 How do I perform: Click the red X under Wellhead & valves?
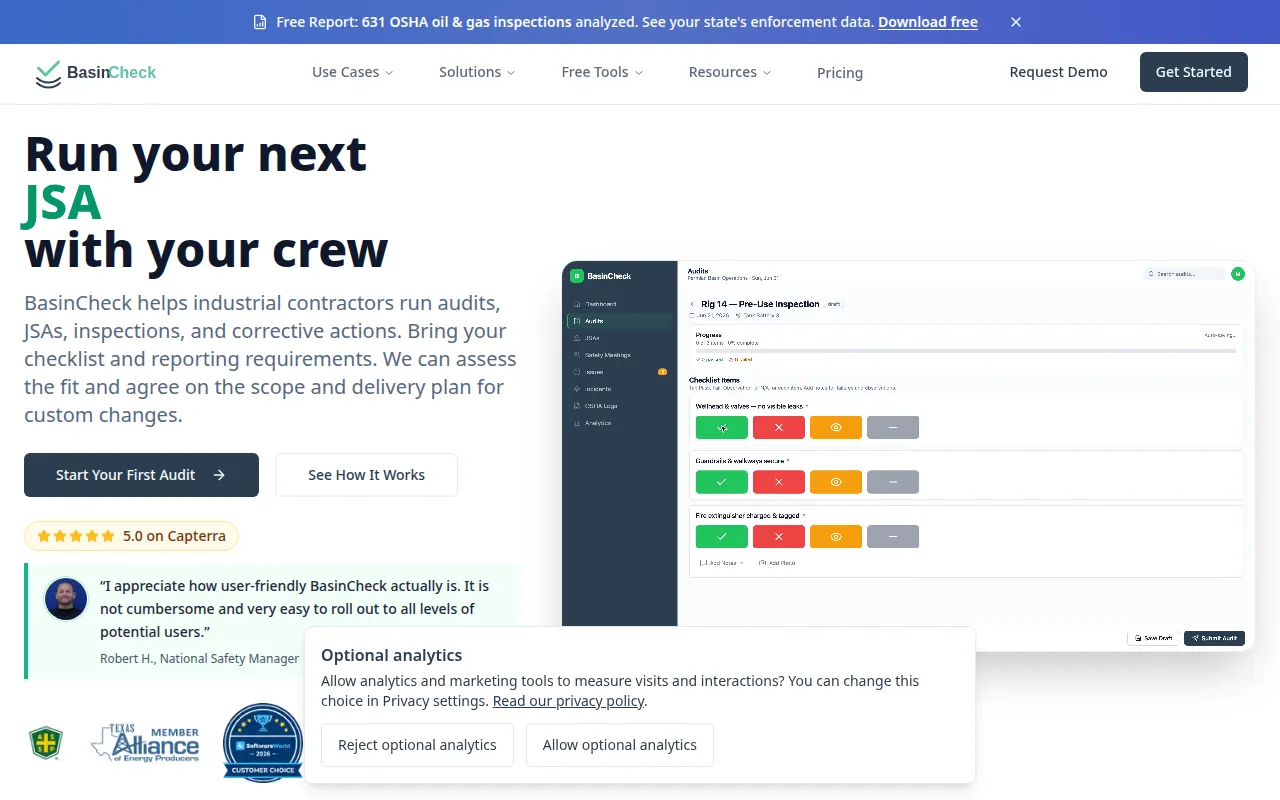779,427
